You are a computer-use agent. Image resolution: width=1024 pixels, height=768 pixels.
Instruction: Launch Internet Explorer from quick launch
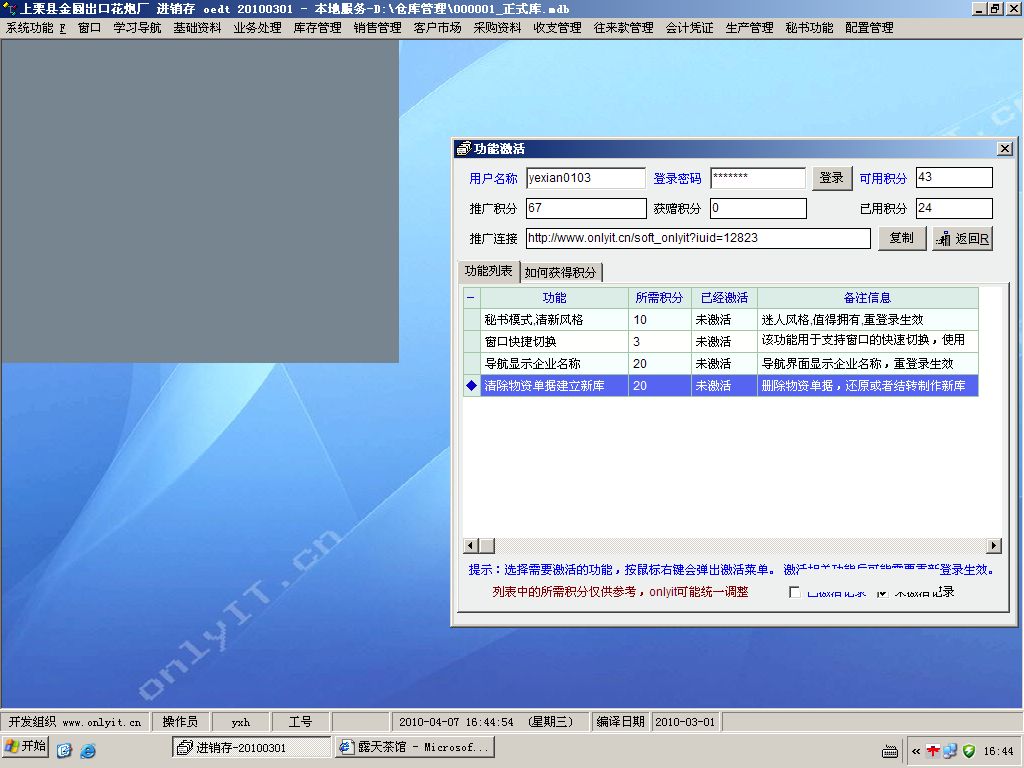pos(88,749)
